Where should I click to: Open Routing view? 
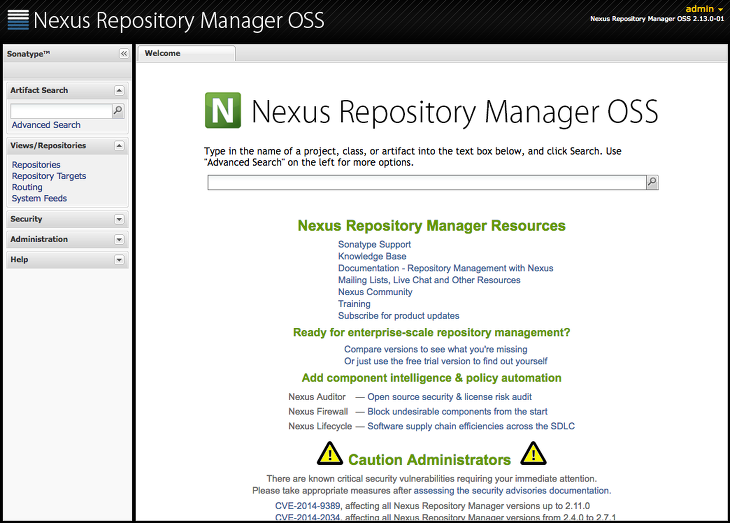tap(27, 187)
